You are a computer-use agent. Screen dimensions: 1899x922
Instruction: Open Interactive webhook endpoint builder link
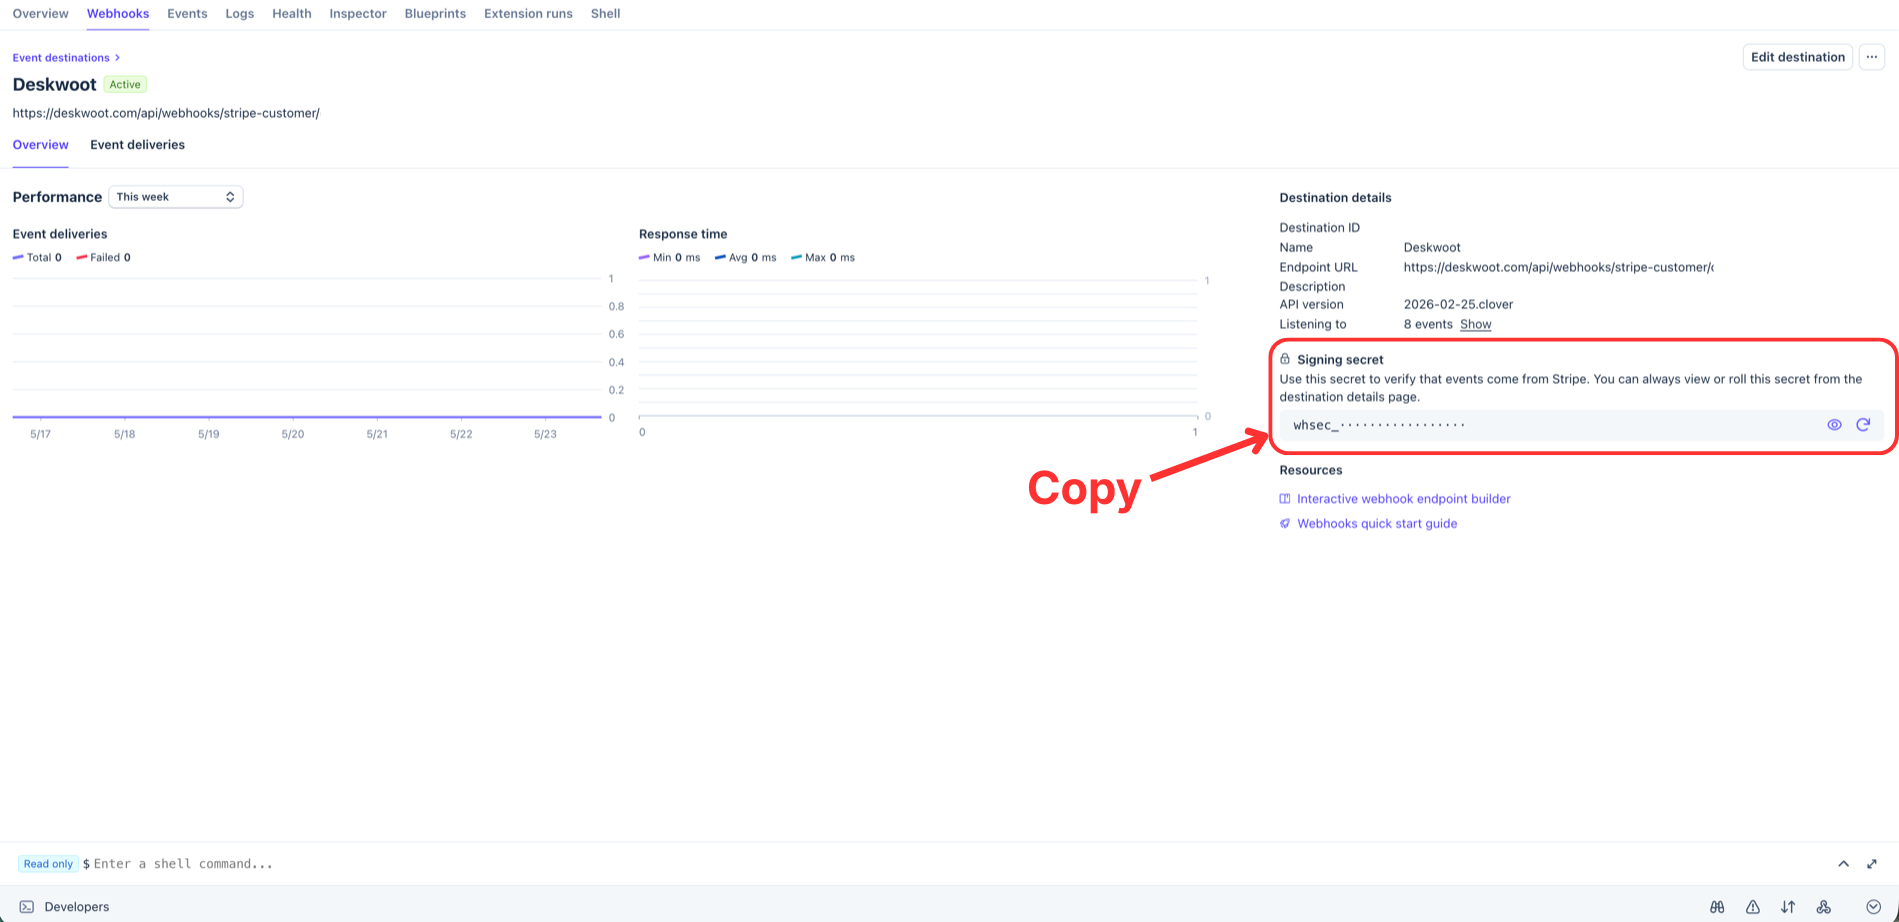click(1403, 499)
